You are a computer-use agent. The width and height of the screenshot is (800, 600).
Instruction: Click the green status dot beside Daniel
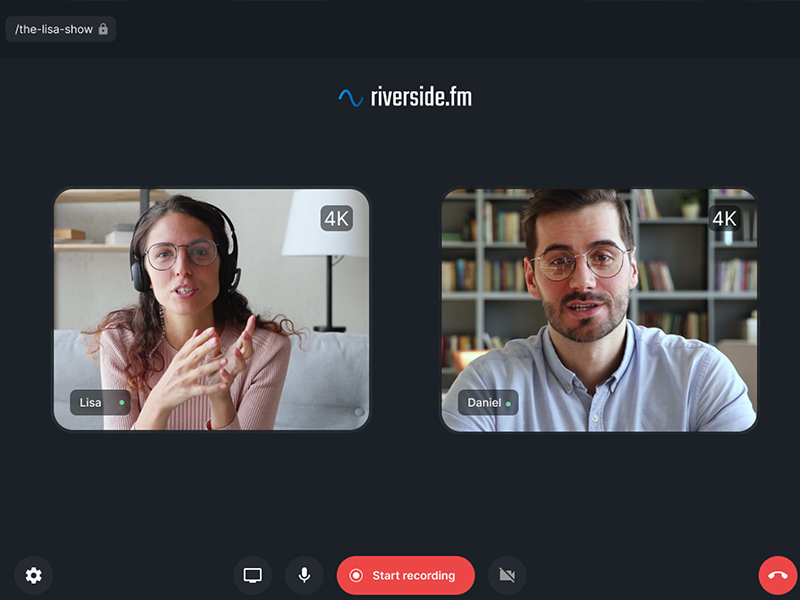coord(508,404)
